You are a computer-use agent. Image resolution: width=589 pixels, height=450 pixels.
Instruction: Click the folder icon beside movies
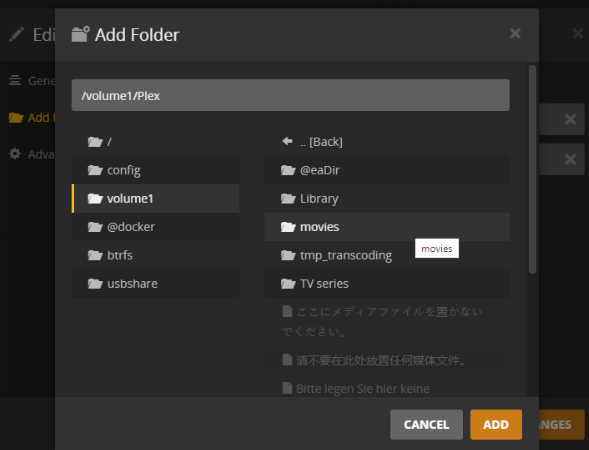288,227
